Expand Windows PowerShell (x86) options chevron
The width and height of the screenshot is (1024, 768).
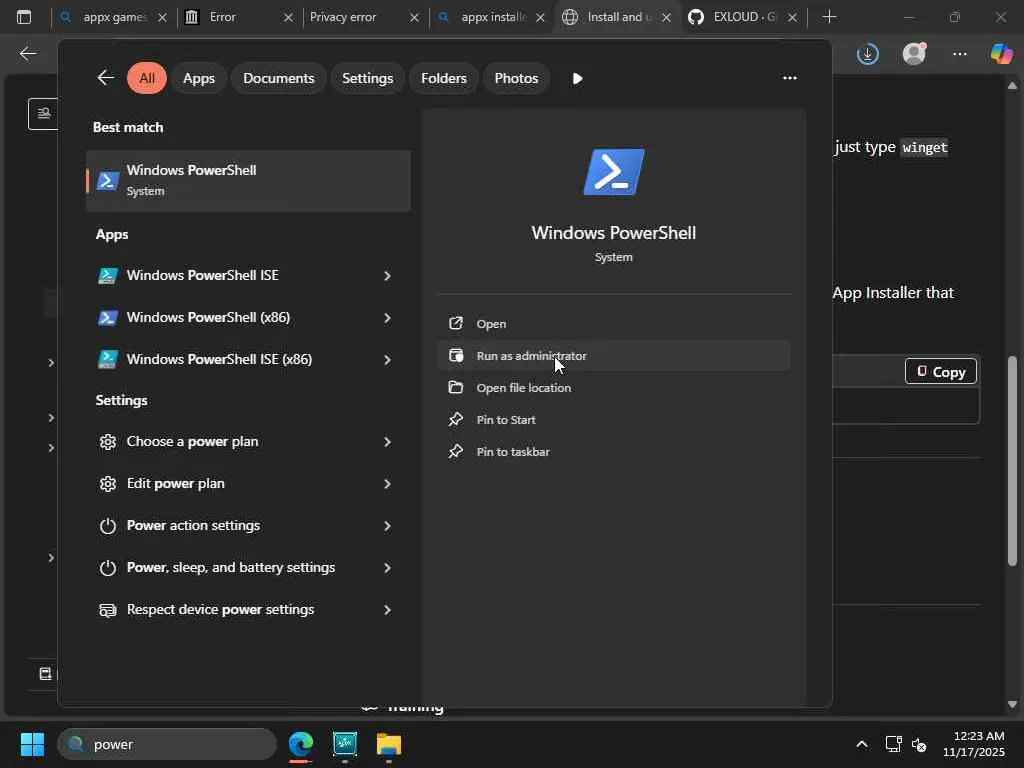point(387,317)
